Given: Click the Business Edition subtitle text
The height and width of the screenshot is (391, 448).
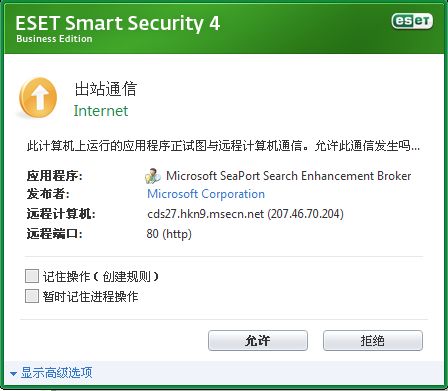Looking at the screenshot, I should click(x=54, y=39).
